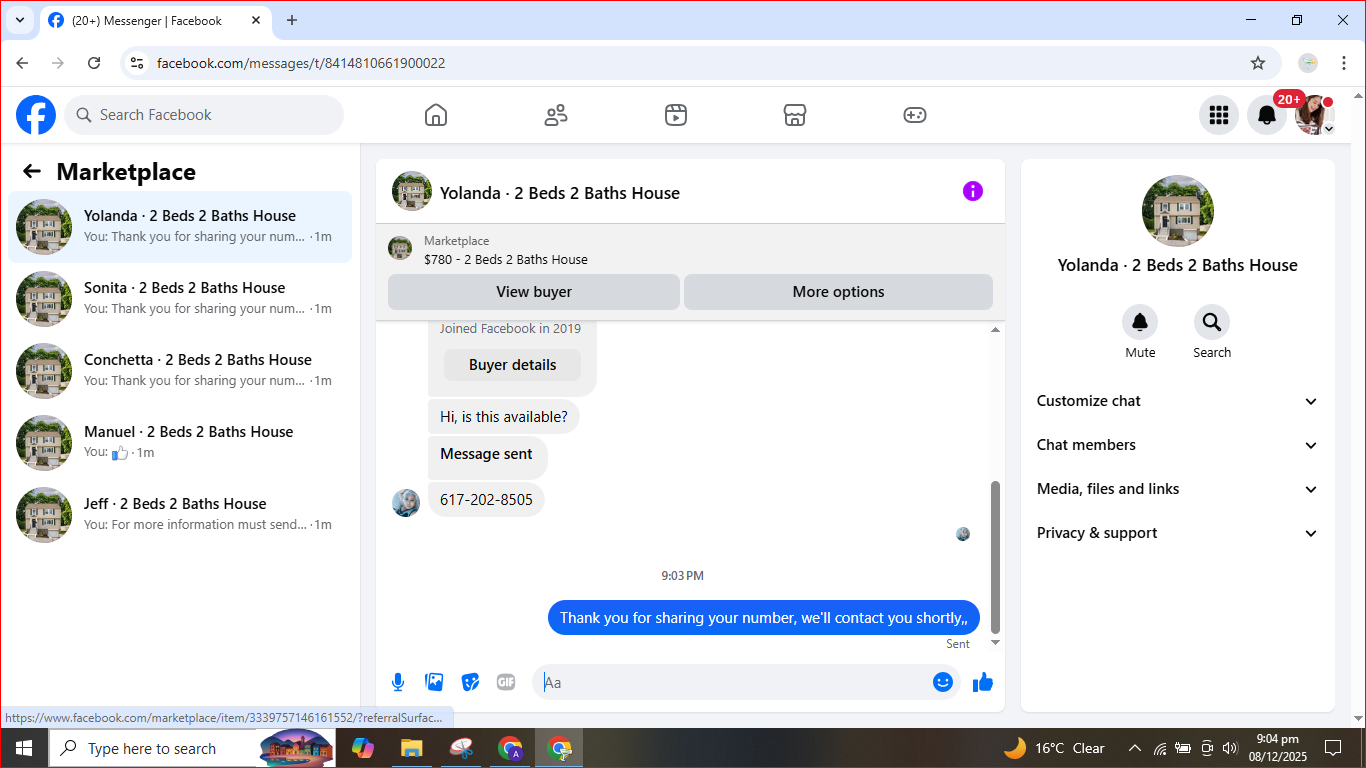
Task: Open the Manuel conversation in the list
Action: (x=180, y=443)
